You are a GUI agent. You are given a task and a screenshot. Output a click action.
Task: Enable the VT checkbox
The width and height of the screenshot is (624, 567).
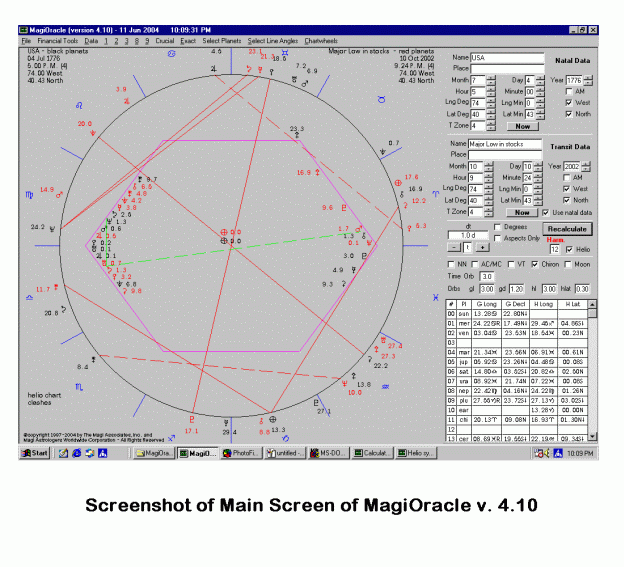pos(511,264)
